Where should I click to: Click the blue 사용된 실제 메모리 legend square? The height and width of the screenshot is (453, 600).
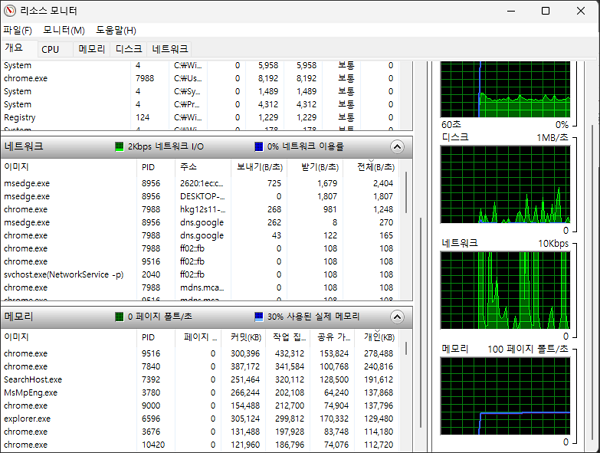point(259,317)
